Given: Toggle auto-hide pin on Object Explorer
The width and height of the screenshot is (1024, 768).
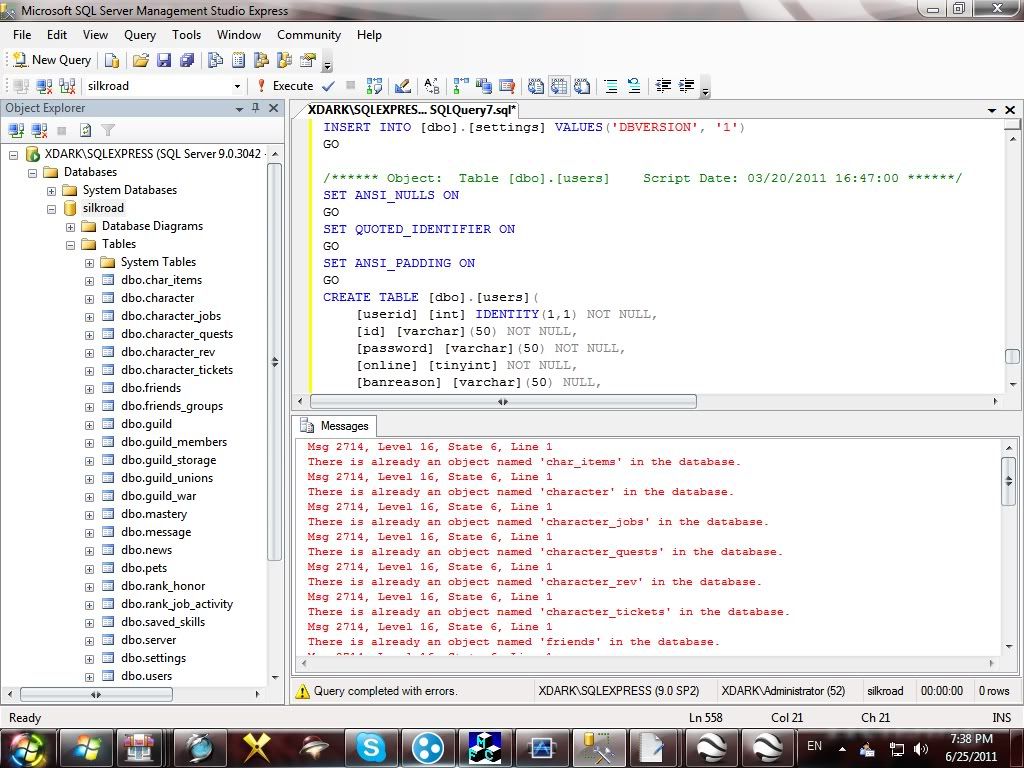Looking at the screenshot, I should pos(256,108).
